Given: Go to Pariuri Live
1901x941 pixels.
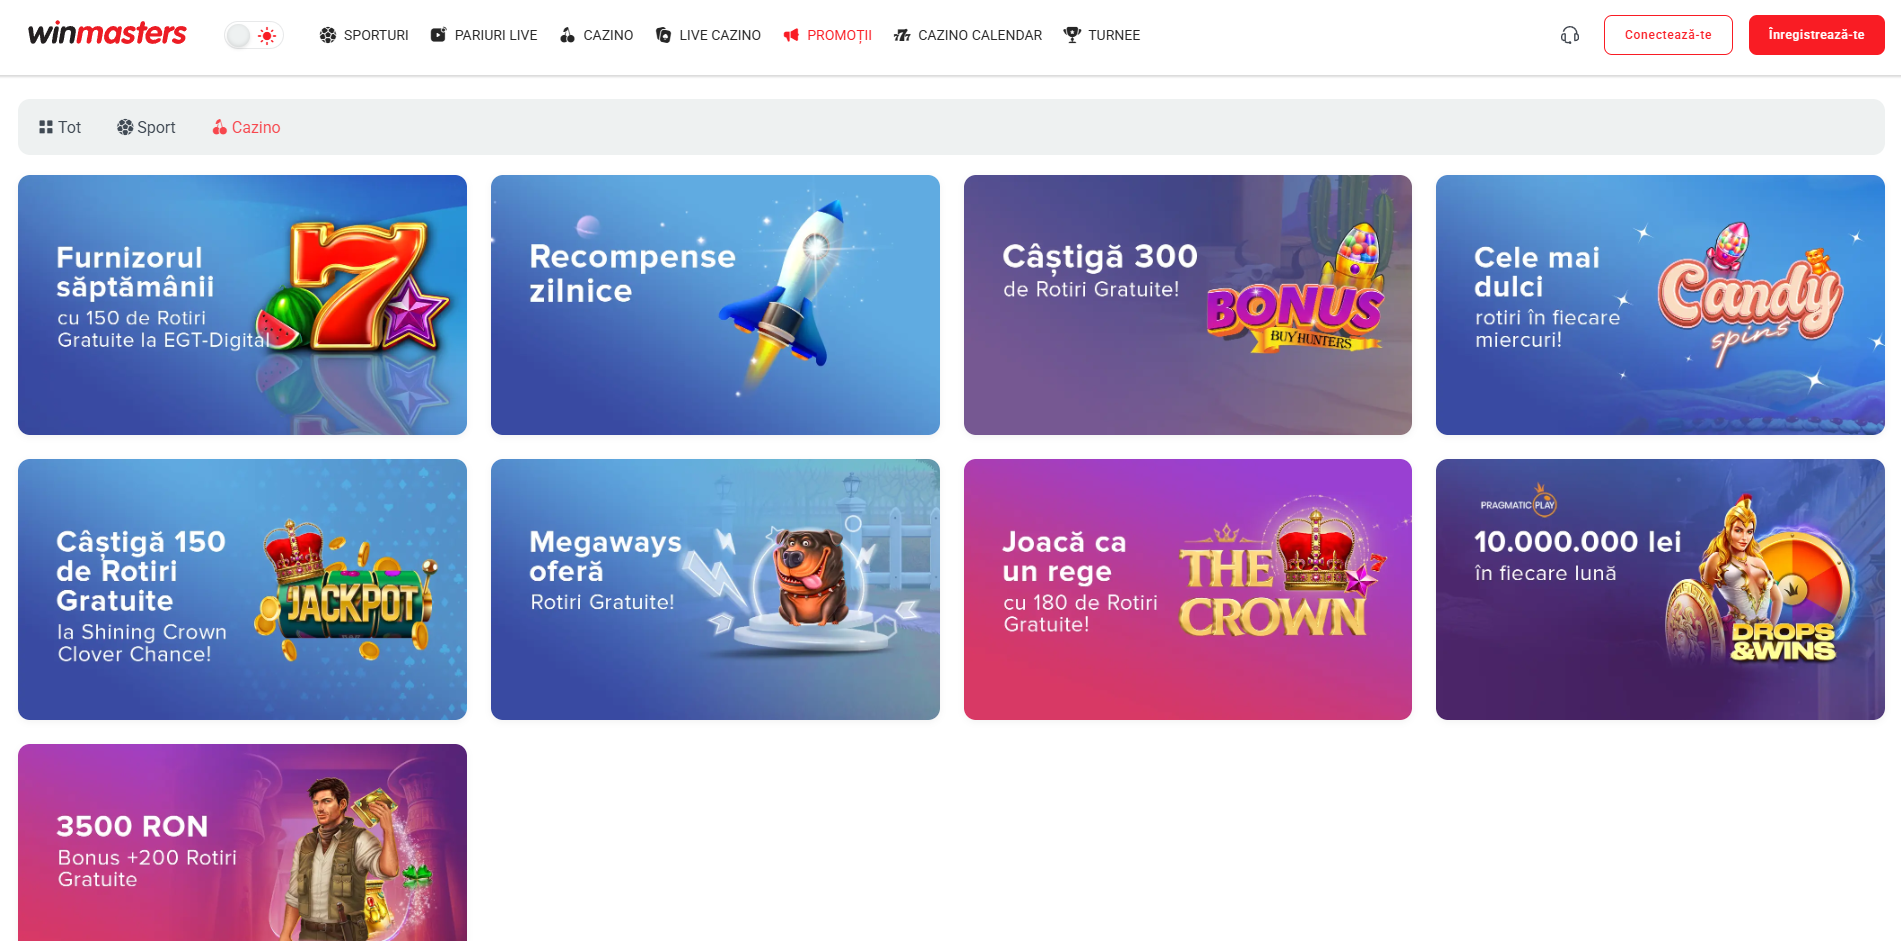Looking at the screenshot, I should tap(484, 35).
